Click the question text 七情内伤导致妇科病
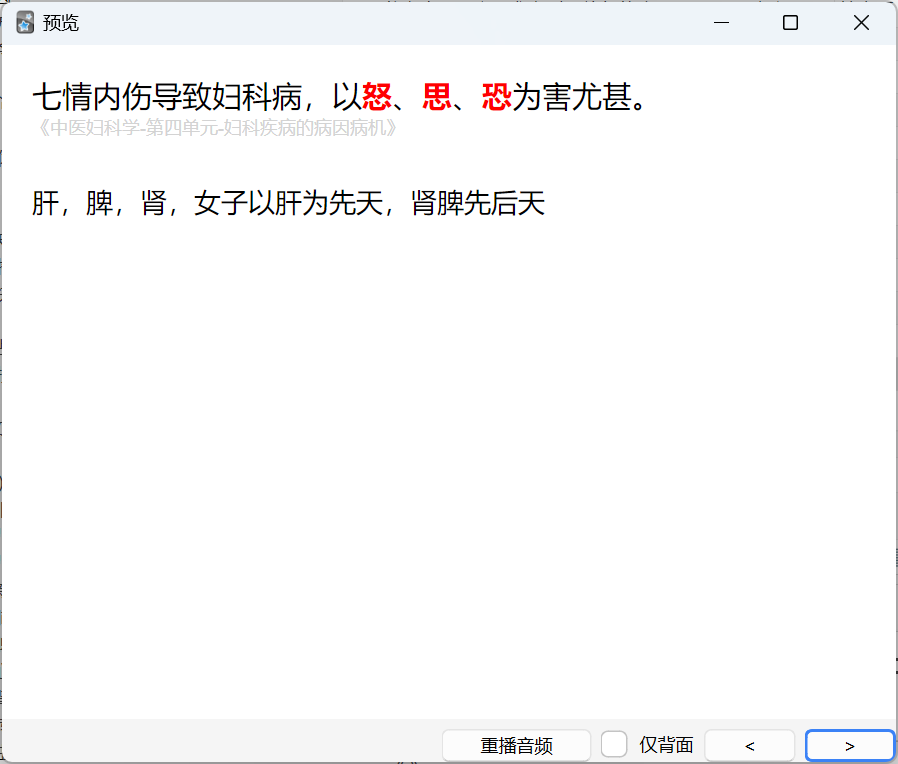 pos(168,96)
